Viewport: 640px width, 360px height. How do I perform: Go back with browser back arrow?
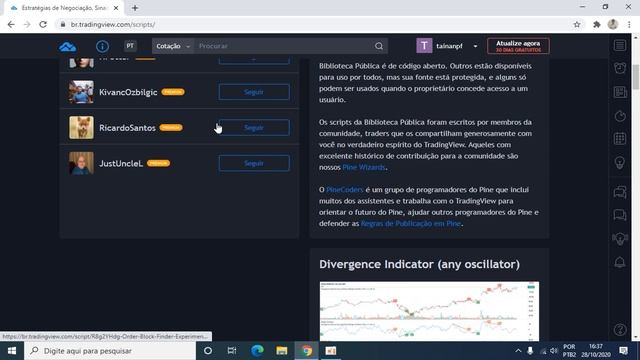[11, 24]
